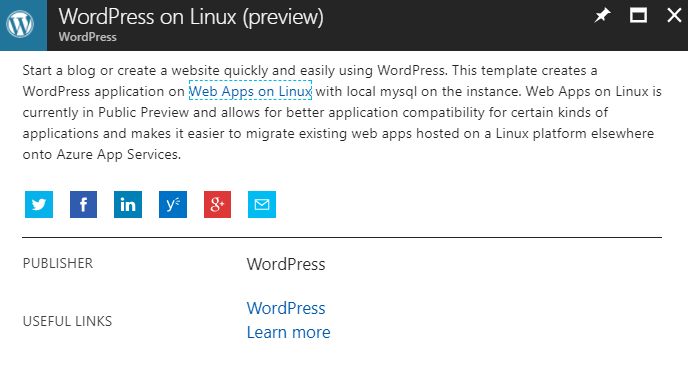Follow the Learn more link
This screenshot has width=688, height=379.
pyautogui.click(x=288, y=333)
